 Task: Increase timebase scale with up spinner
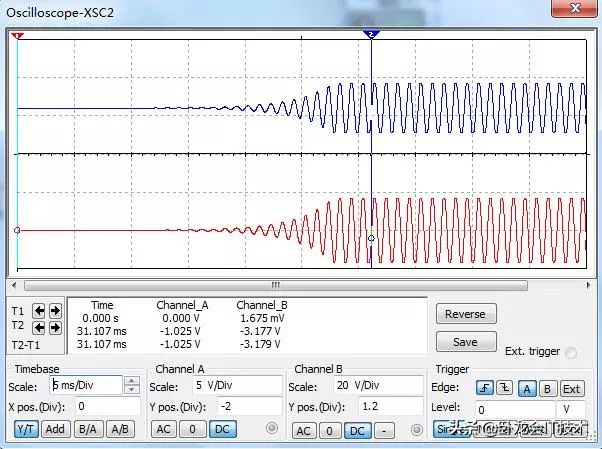(132, 381)
